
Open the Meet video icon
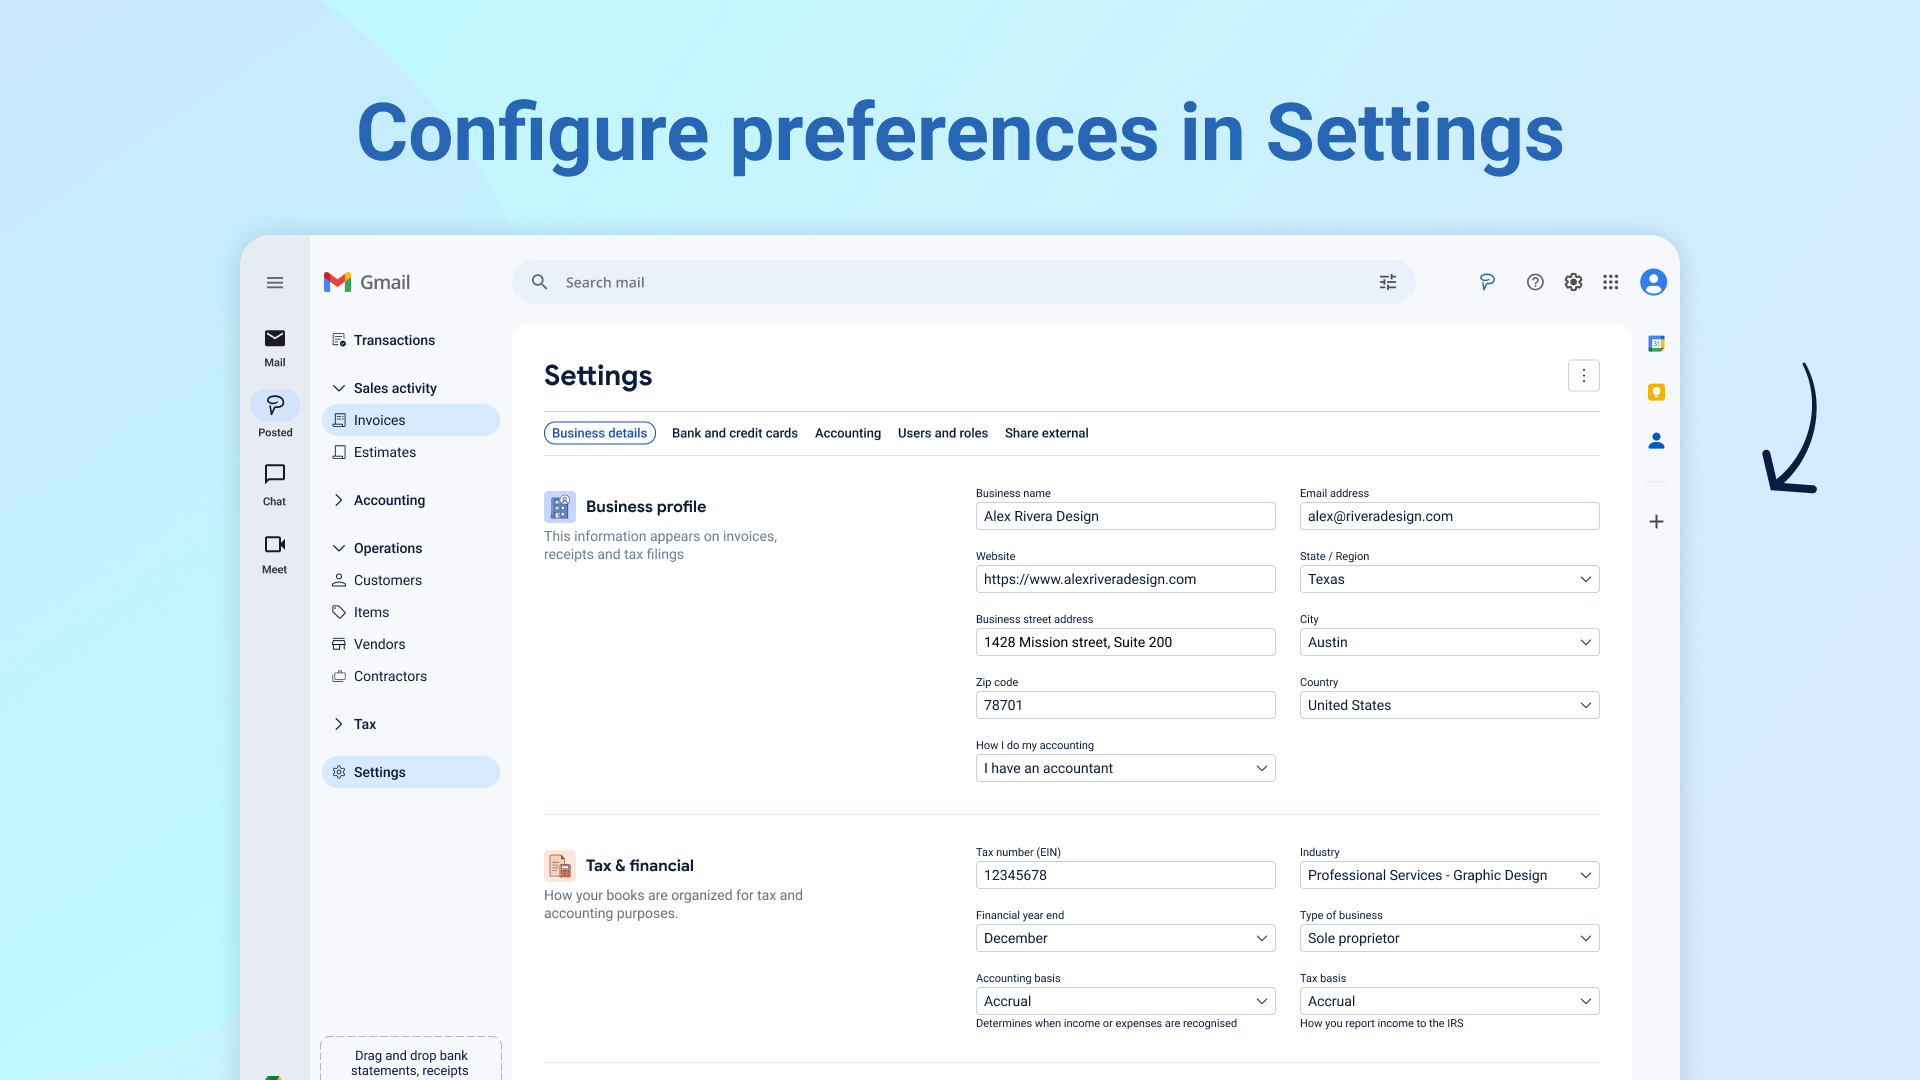(275, 544)
